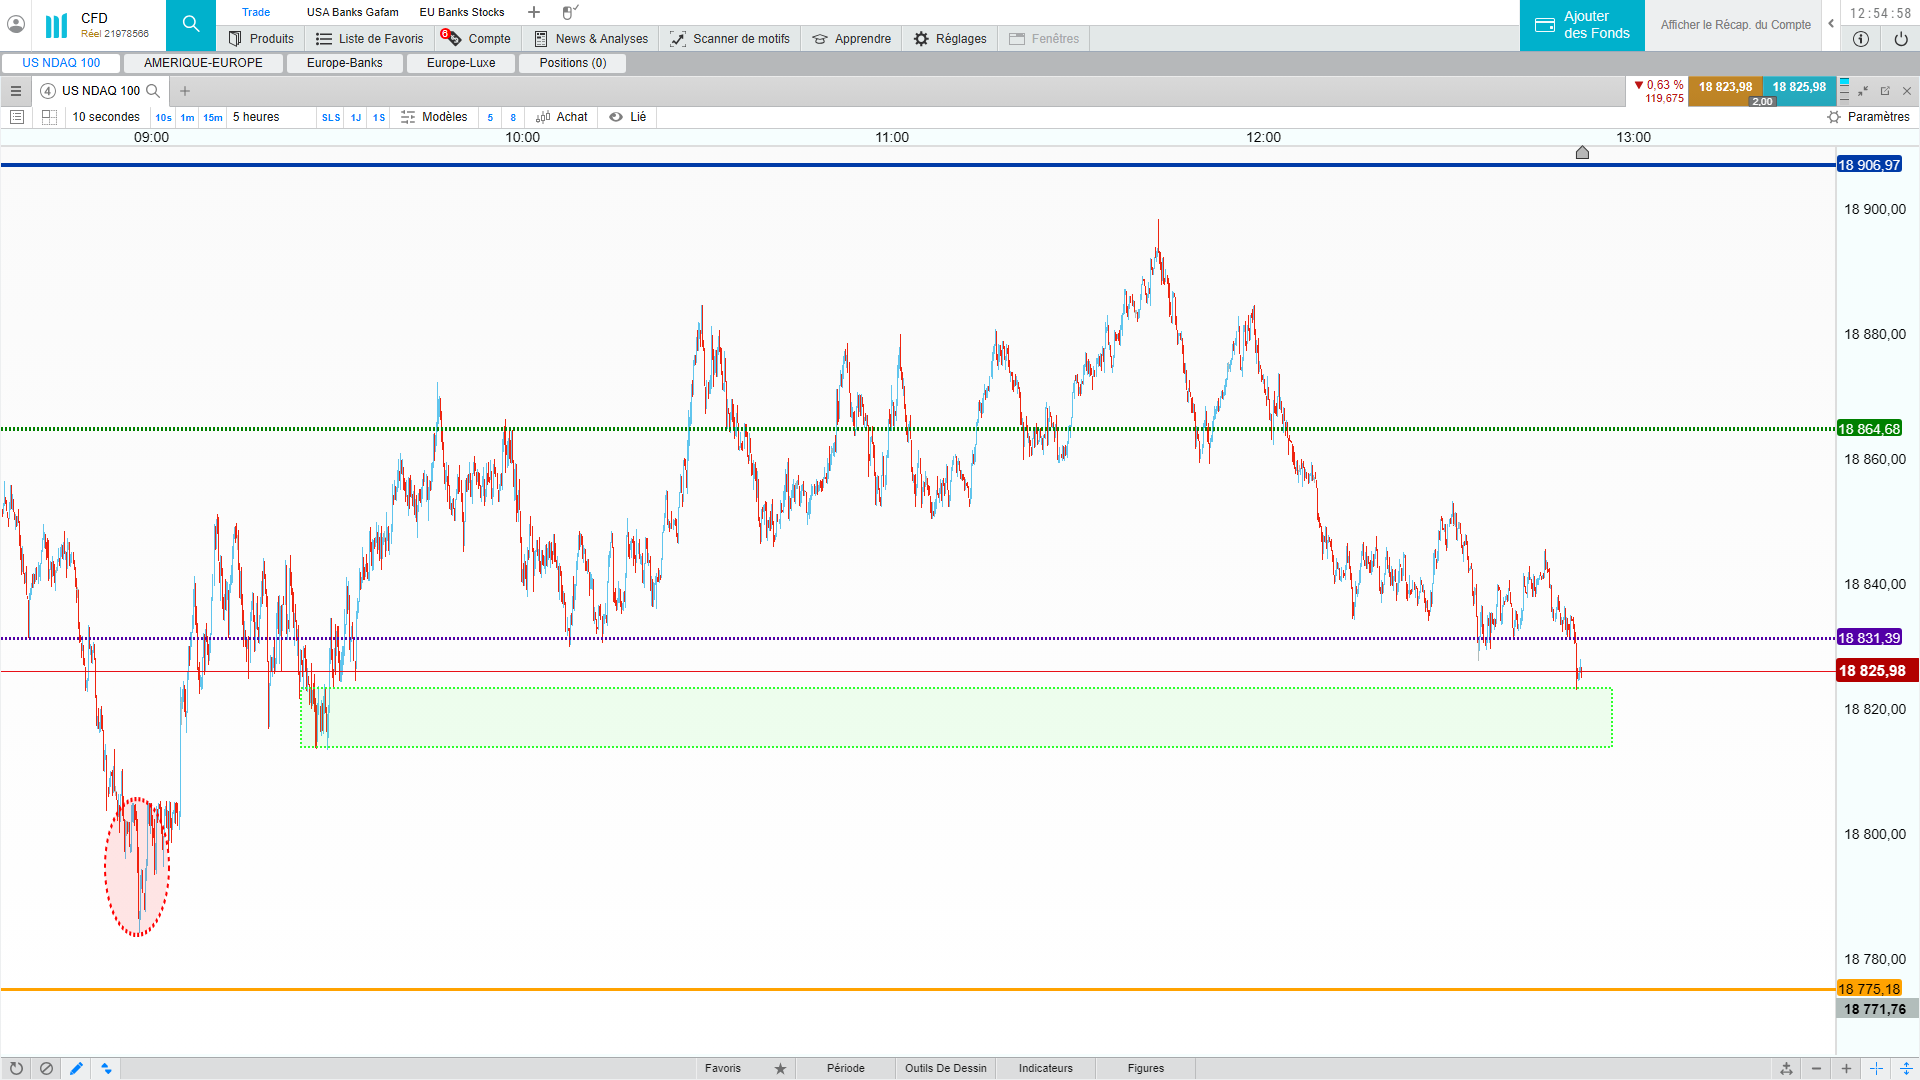Open the Modèles templates dropdown
The width and height of the screenshot is (1920, 1080).
tap(434, 117)
